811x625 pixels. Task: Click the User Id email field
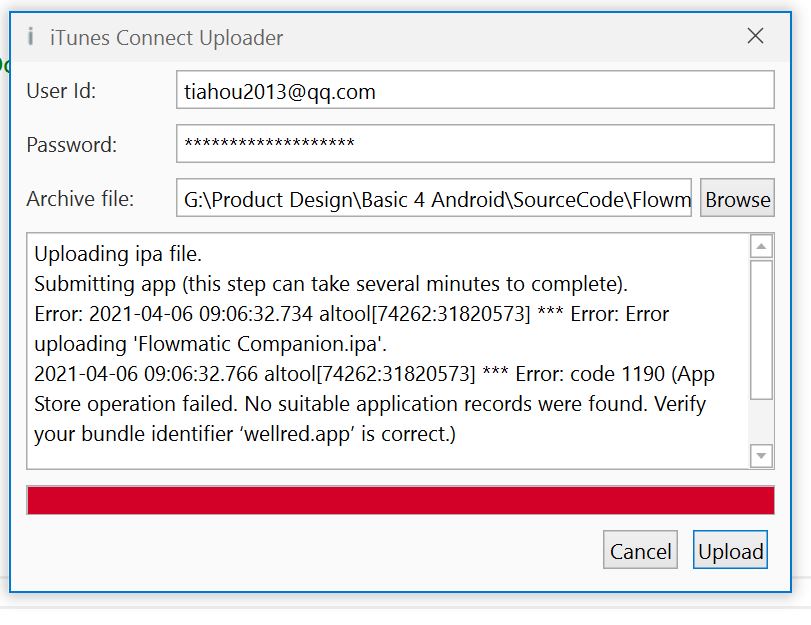pos(475,90)
